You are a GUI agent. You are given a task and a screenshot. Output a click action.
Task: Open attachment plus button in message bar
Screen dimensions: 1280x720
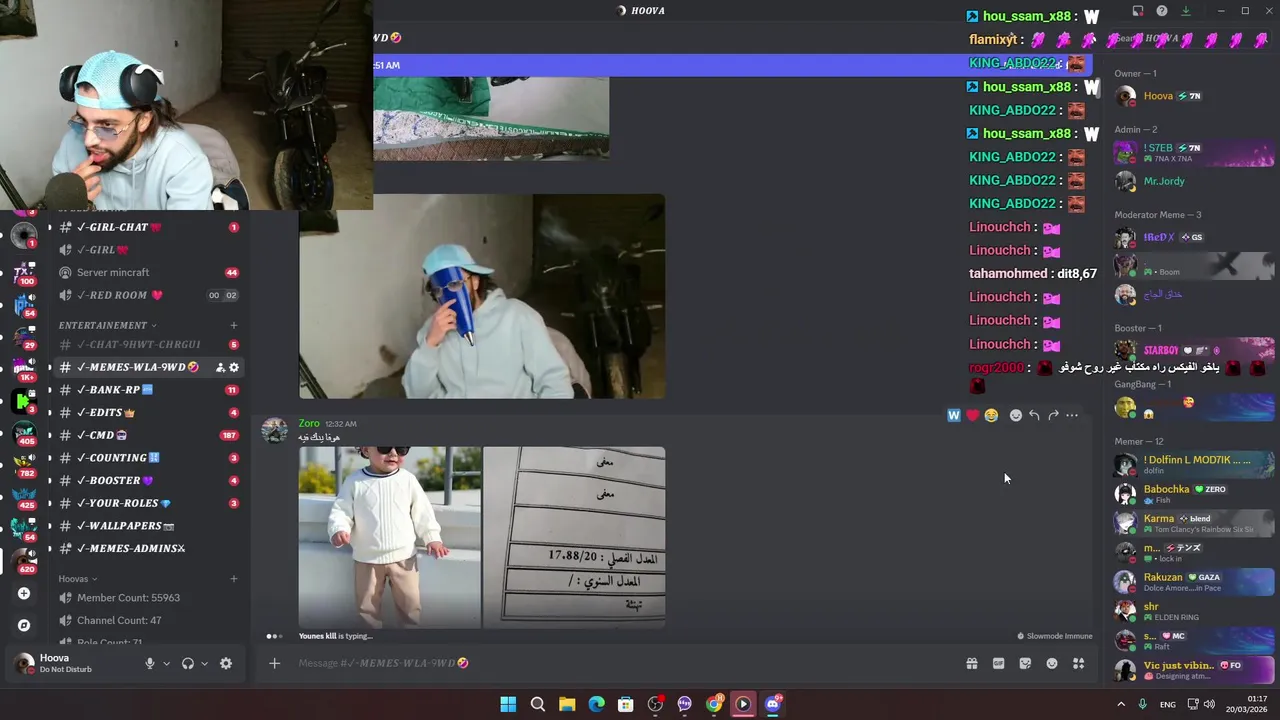click(x=274, y=663)
